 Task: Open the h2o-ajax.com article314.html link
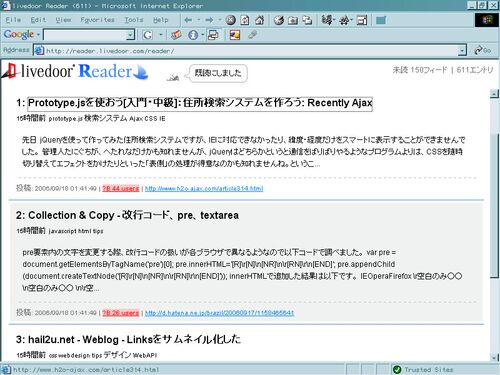[204, 189]
